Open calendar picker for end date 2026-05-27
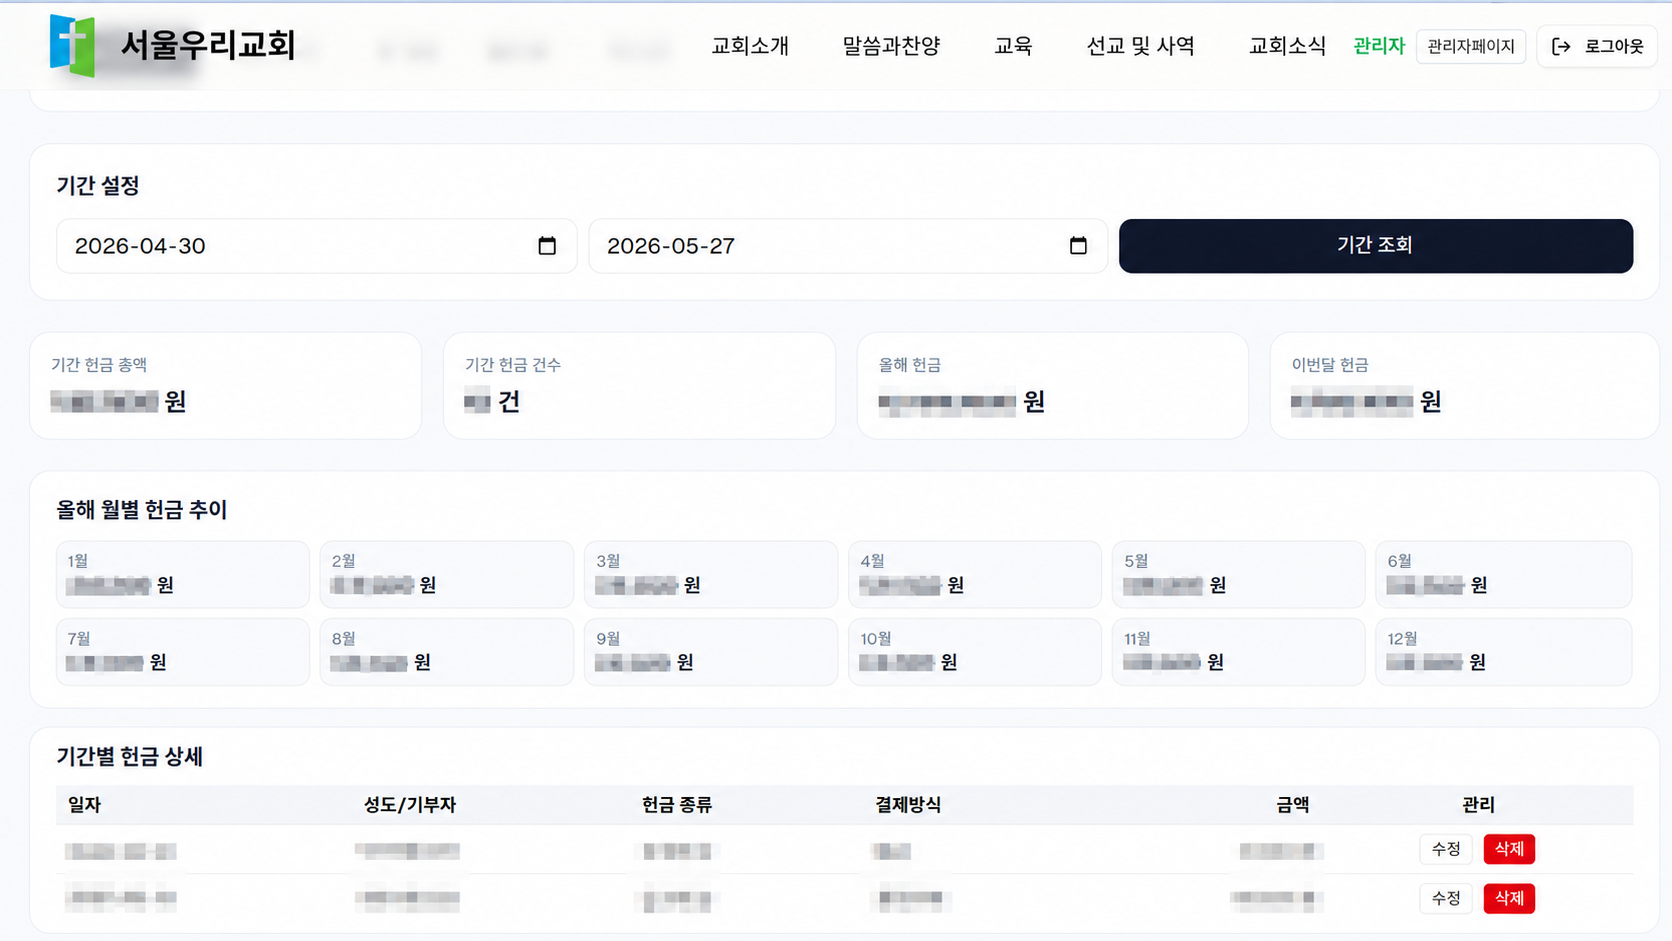This screenshot has height=941, width=1672. 1078,246
